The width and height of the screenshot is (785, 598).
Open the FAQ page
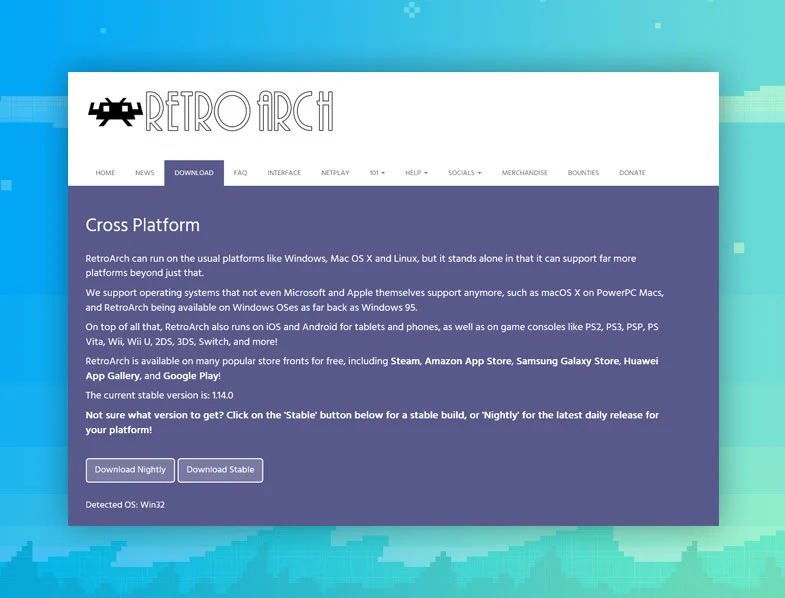point(240,173)
